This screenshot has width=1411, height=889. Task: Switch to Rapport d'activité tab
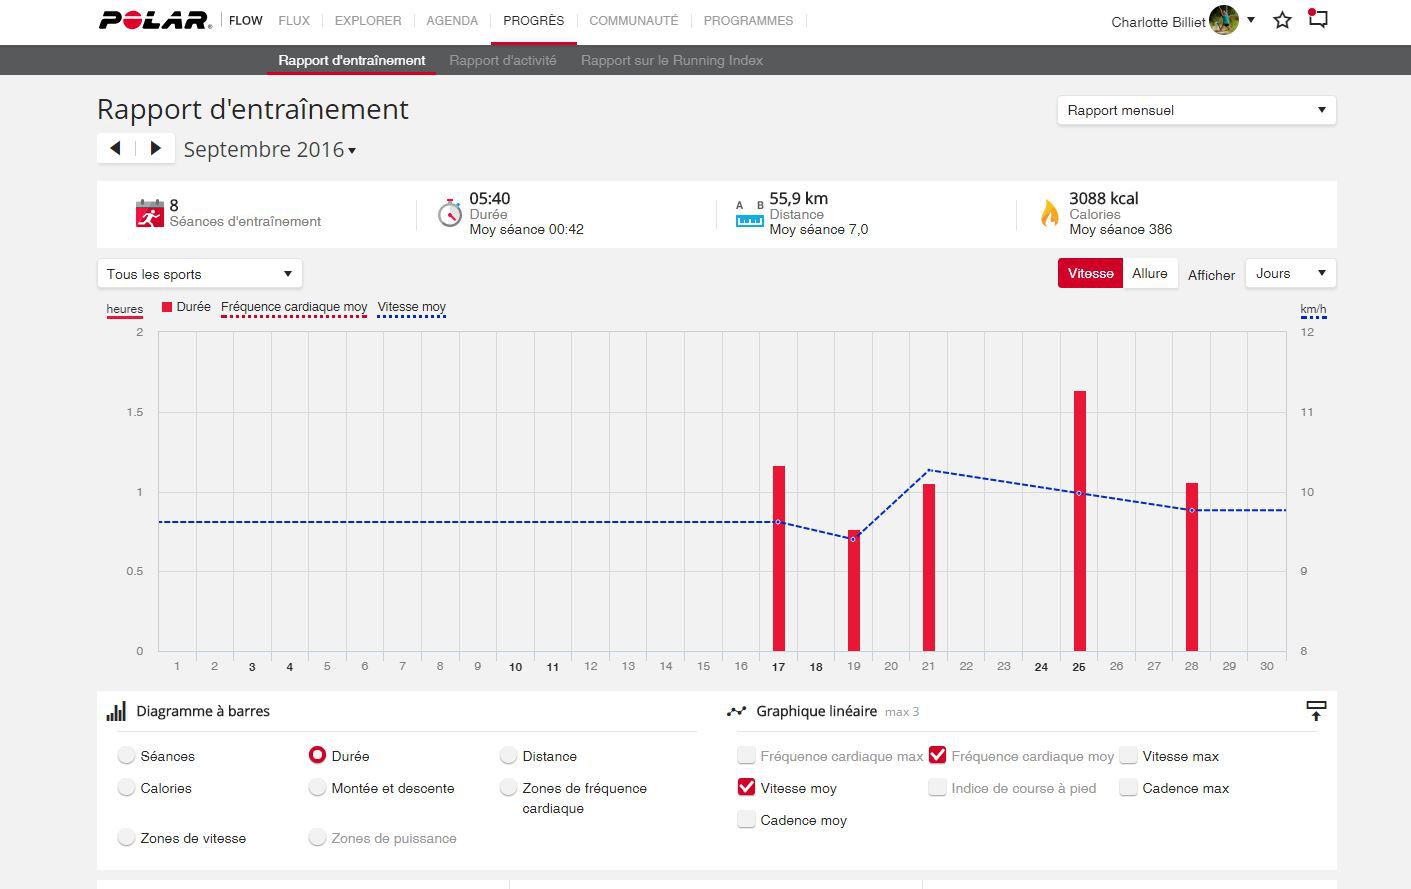click(503, 60)
